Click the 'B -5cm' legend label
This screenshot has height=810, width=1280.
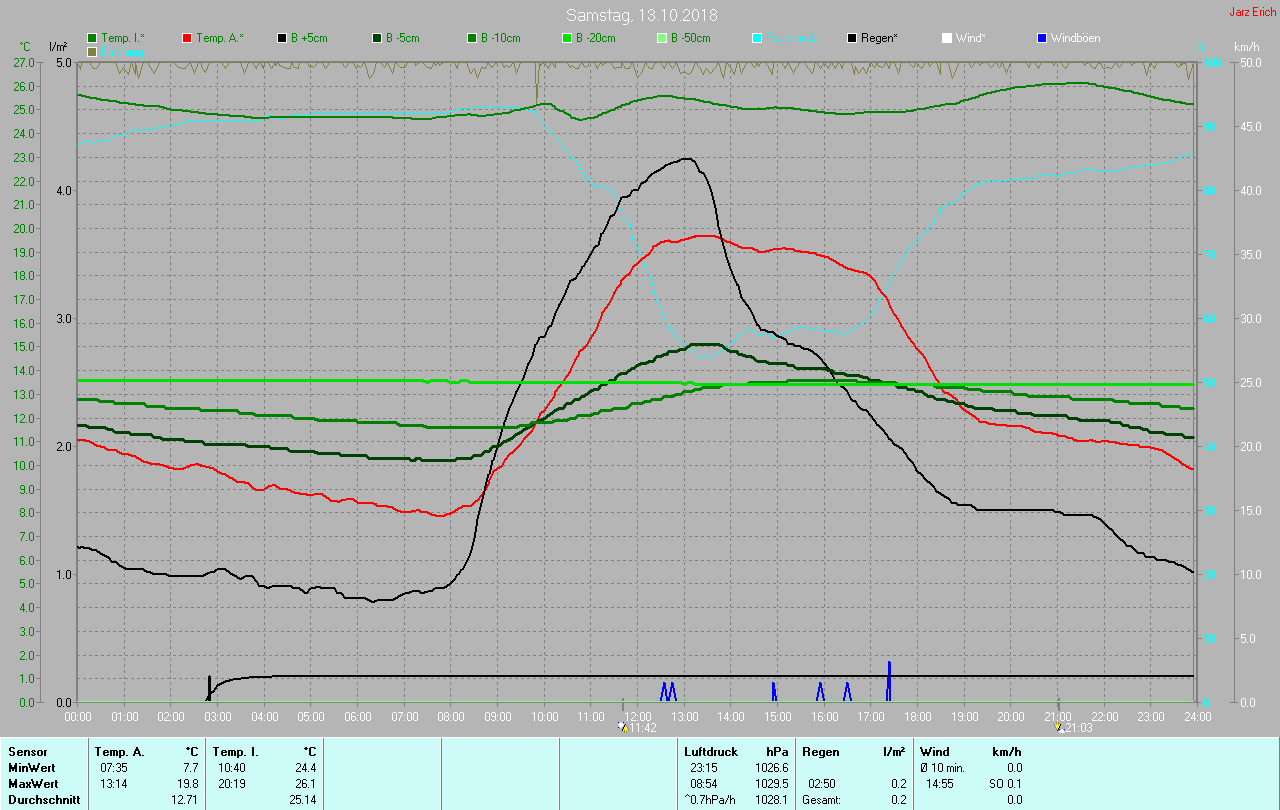point(403,38)
